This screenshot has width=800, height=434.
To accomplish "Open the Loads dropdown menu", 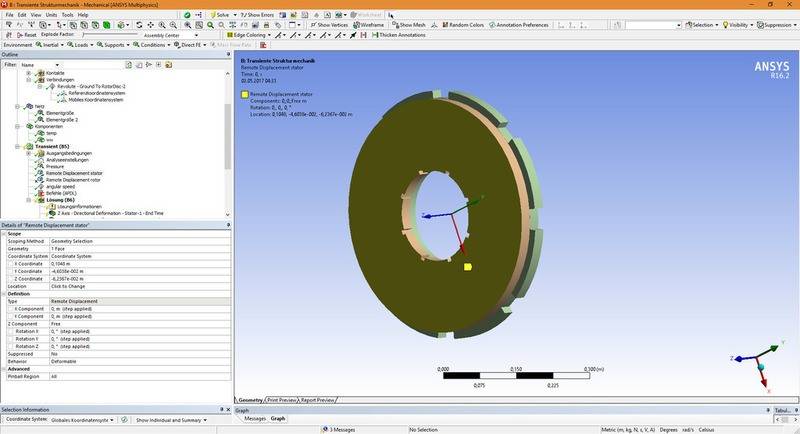I will [81, 45].
